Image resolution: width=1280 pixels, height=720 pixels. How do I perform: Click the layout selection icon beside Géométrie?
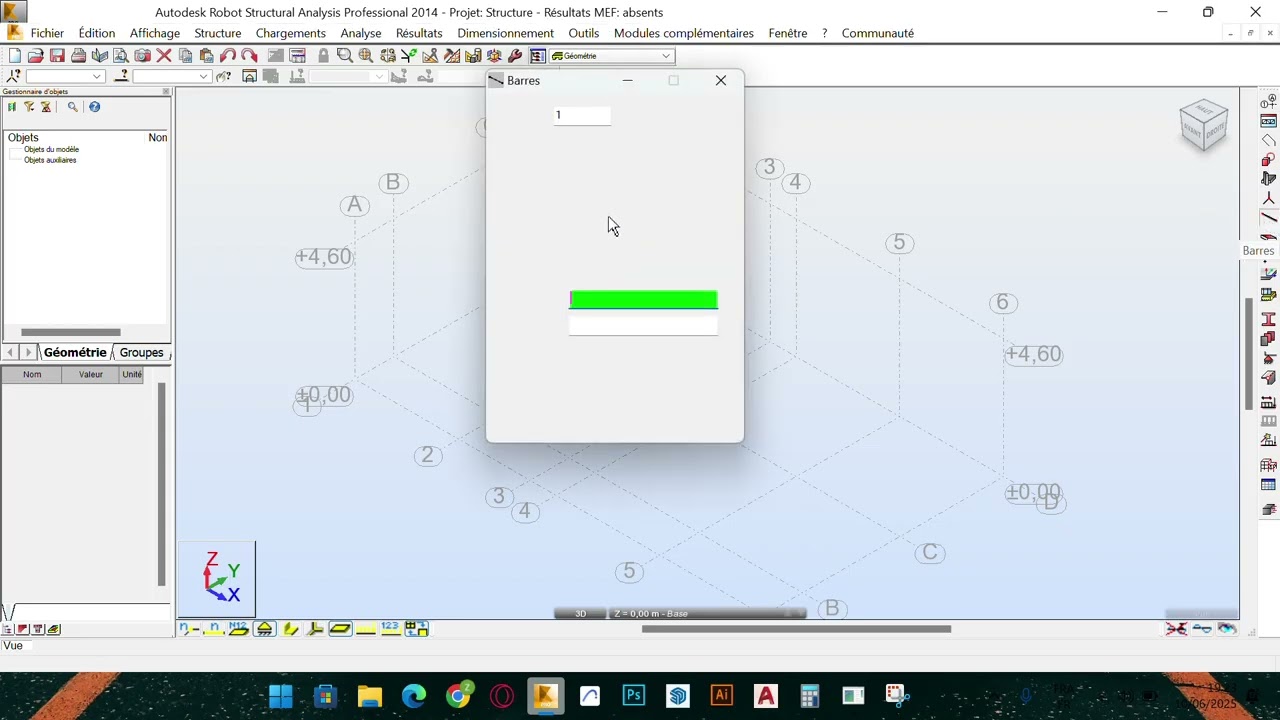click(x=537, y=56)
